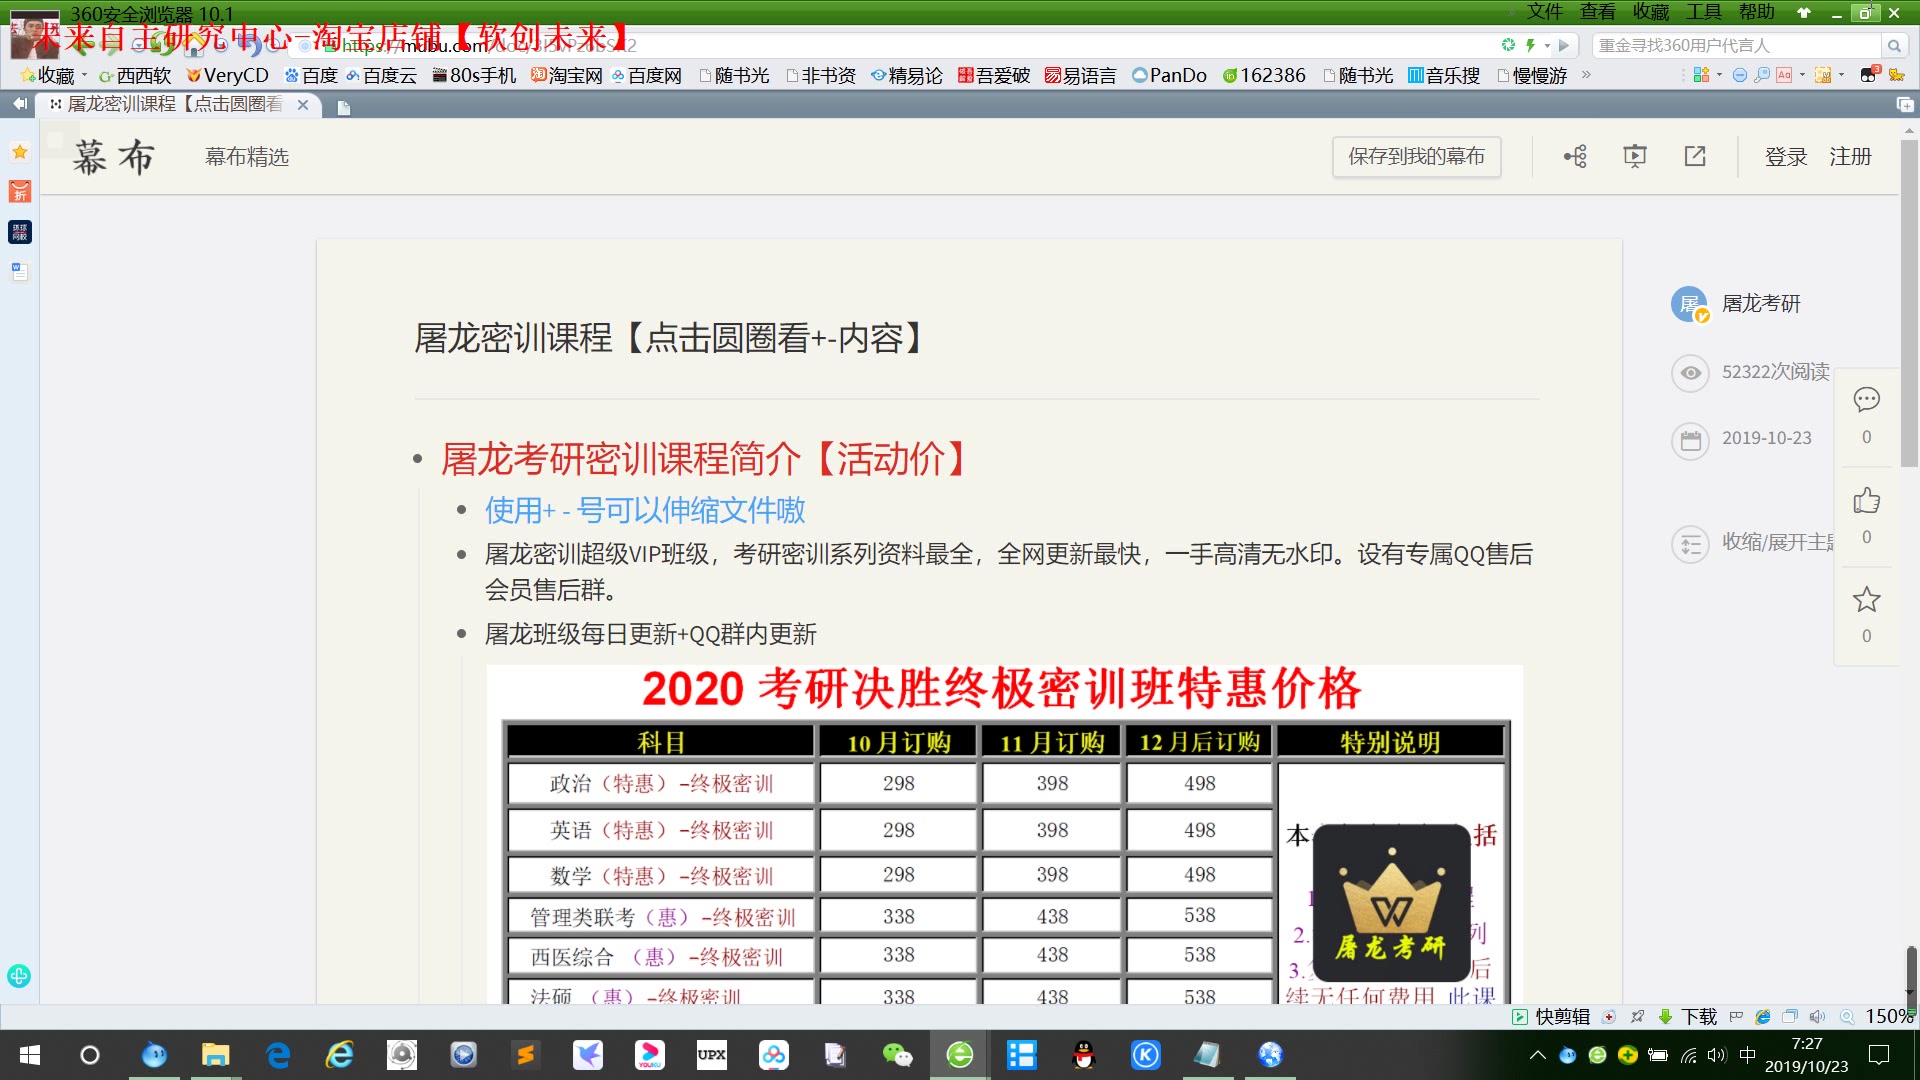The width and height of the screenshot is (1920, 1080).
Task: Open 收藏 bookmarks dropdown in bookmarks bar
Action: [54, 75]
